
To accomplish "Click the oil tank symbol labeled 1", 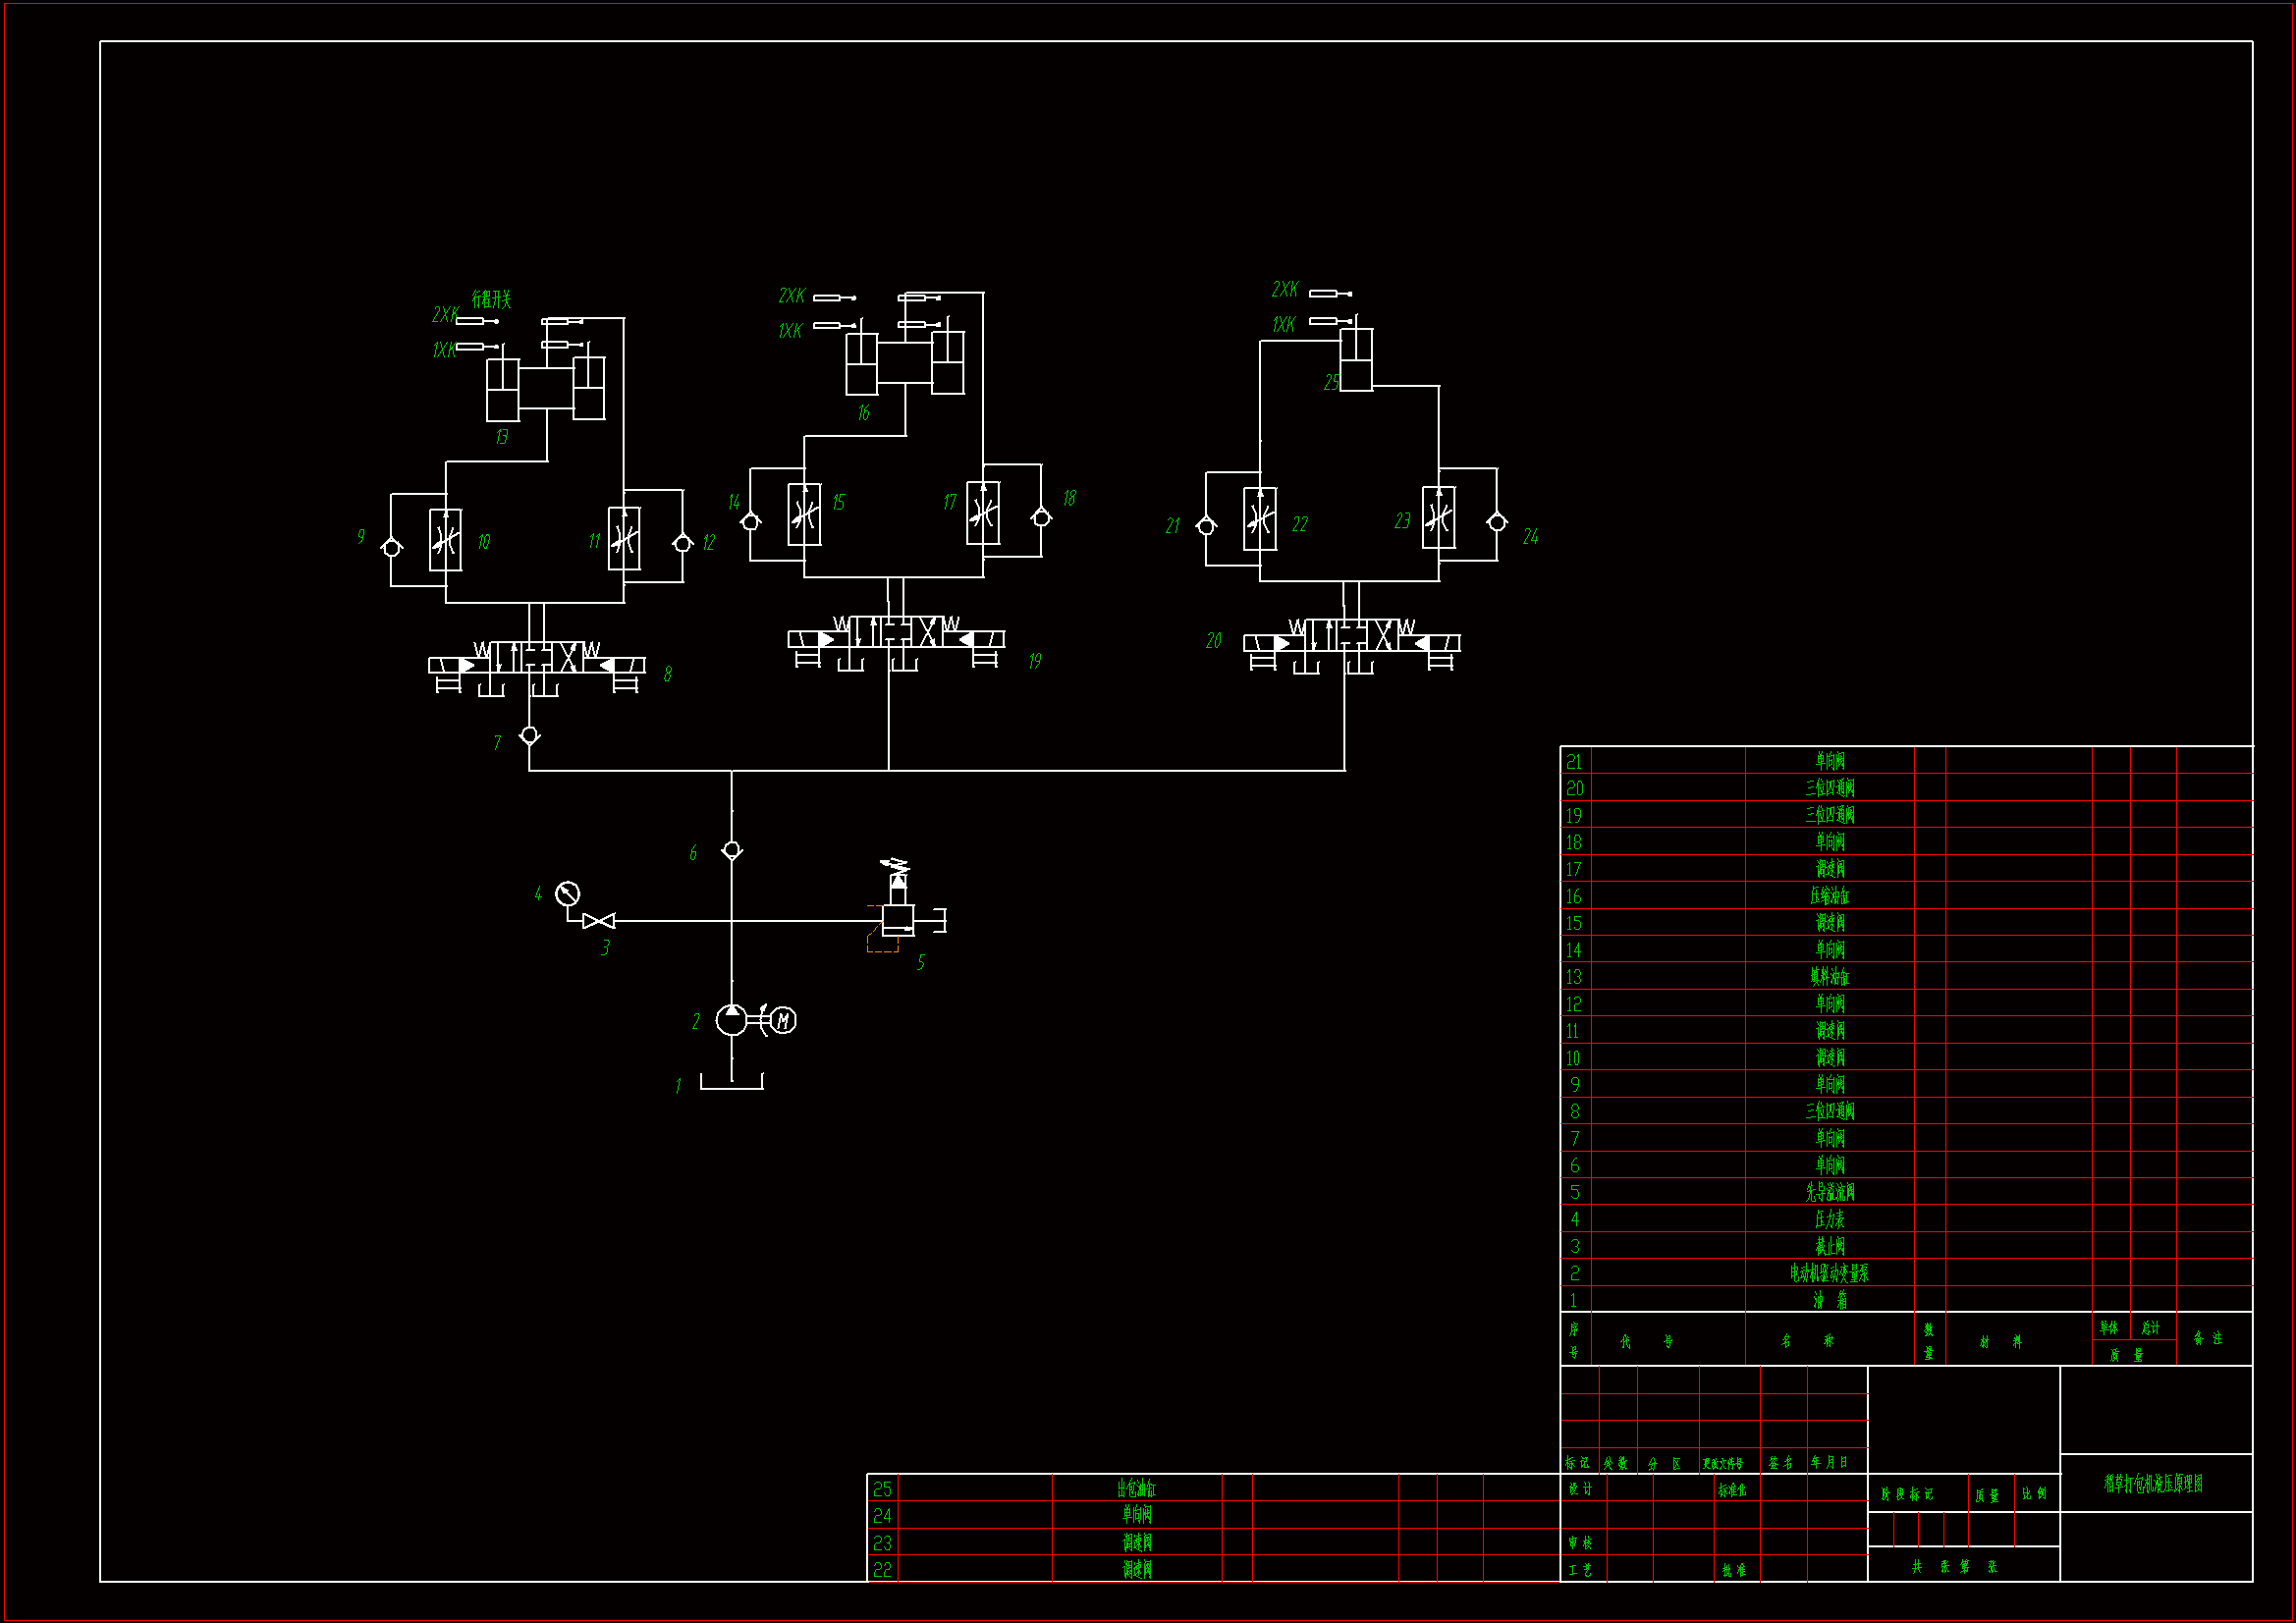I will 731,1081.
